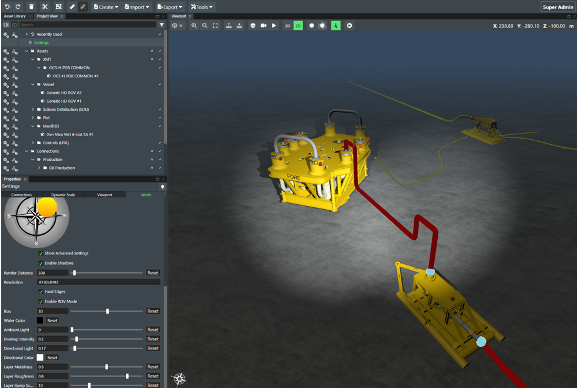The width and height of the screenshot is (577, 388).
Task: Click the first seabed level icon in viewport toolbar
Action: tap(229, 26)
